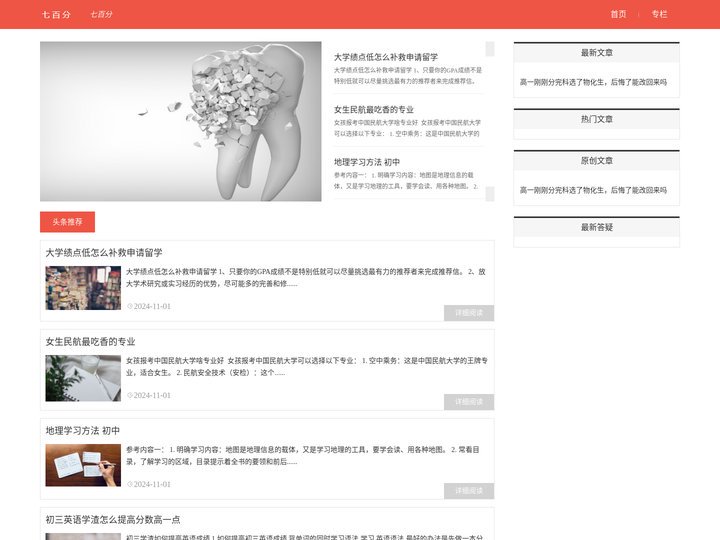Screen dimensions: 720x540
Task: Click the bookshelf thumbnail of GPA article
Action: click(x=83, y=288)
